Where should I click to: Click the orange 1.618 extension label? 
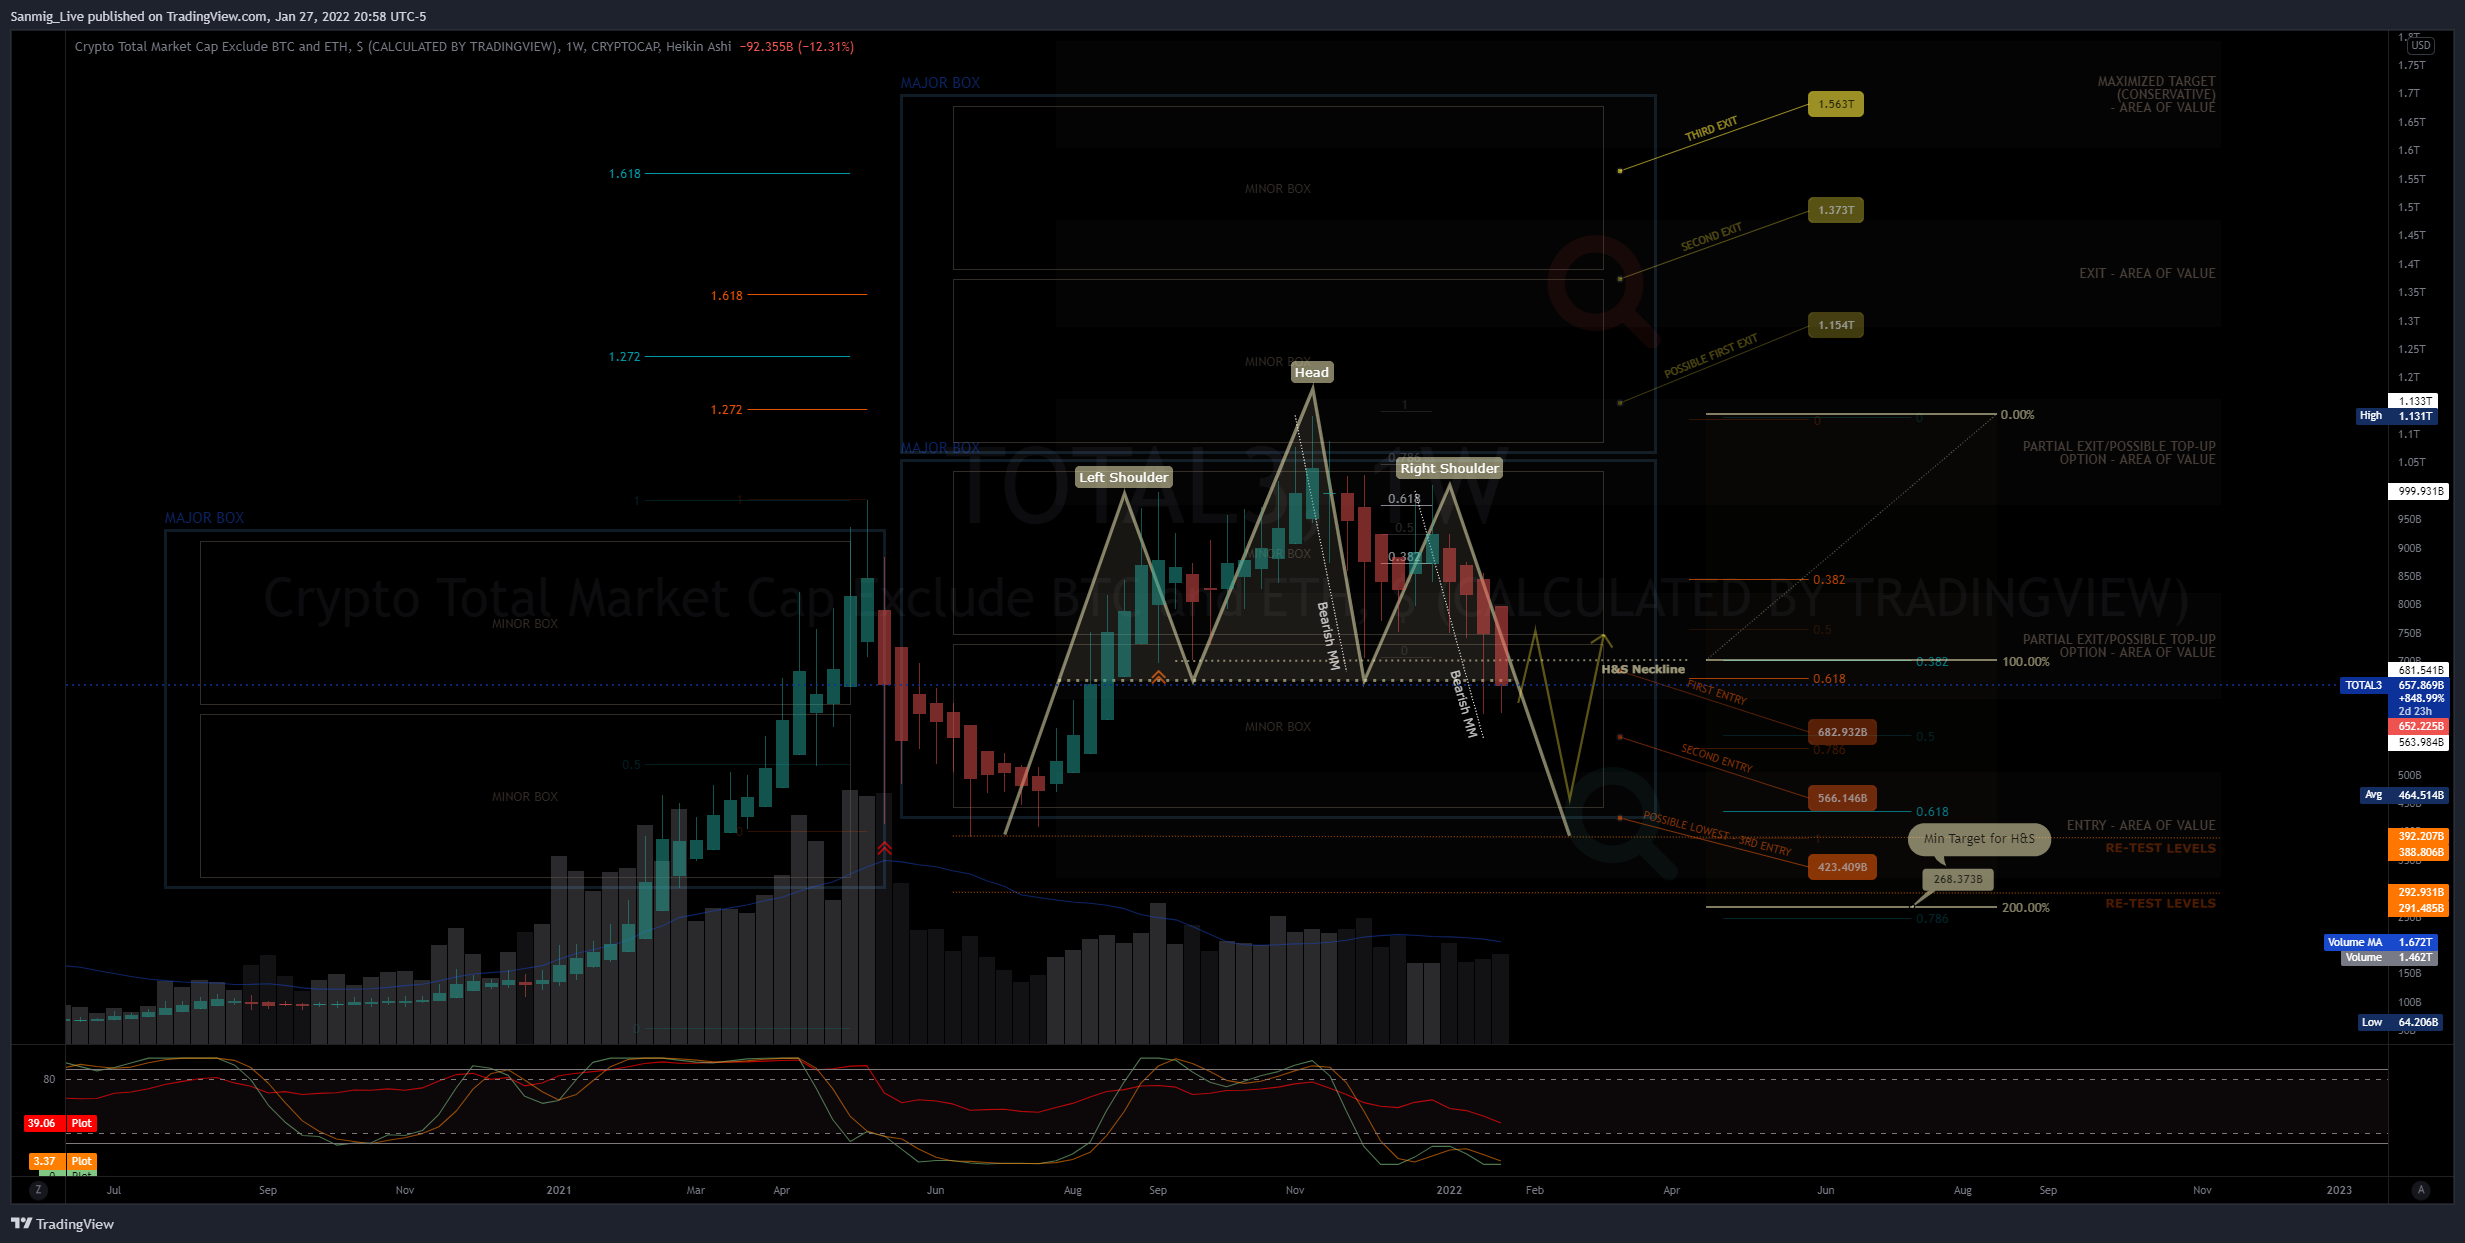click(727, 296)
